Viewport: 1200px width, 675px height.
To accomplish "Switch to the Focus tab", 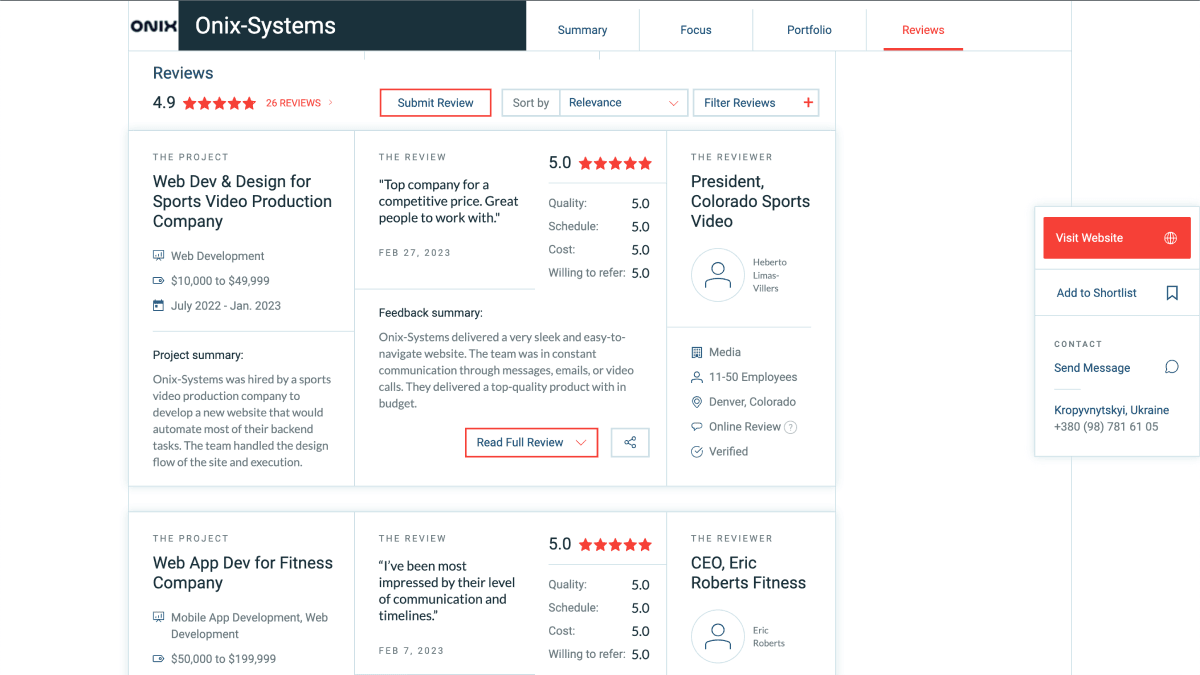I will 696,30.
